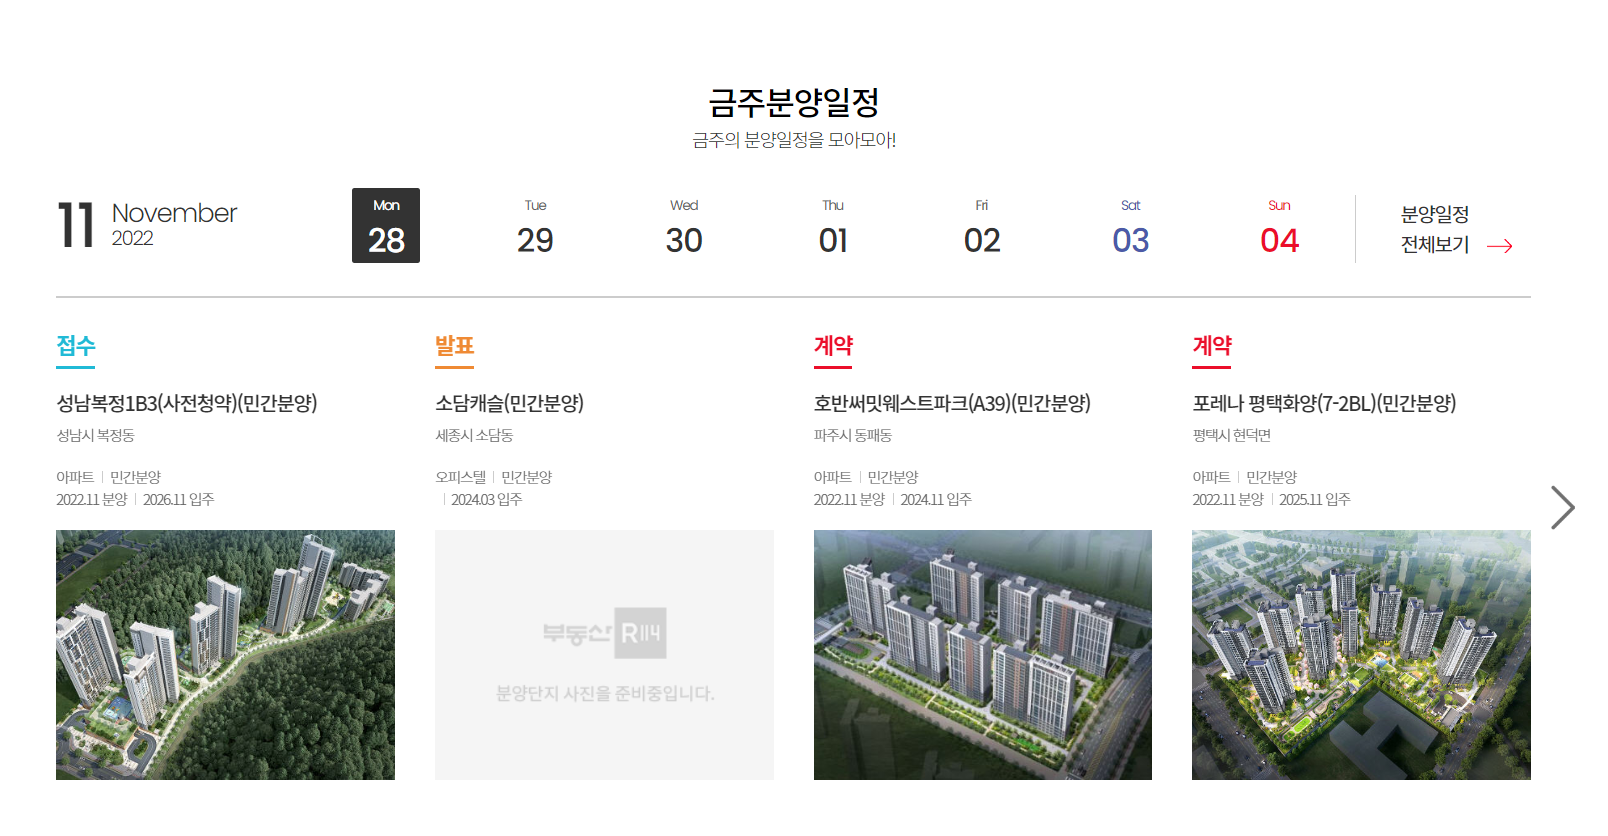
Task: Click the 포레나 평택화양 complex thumbnail
Action: [x=1361, y=655]
